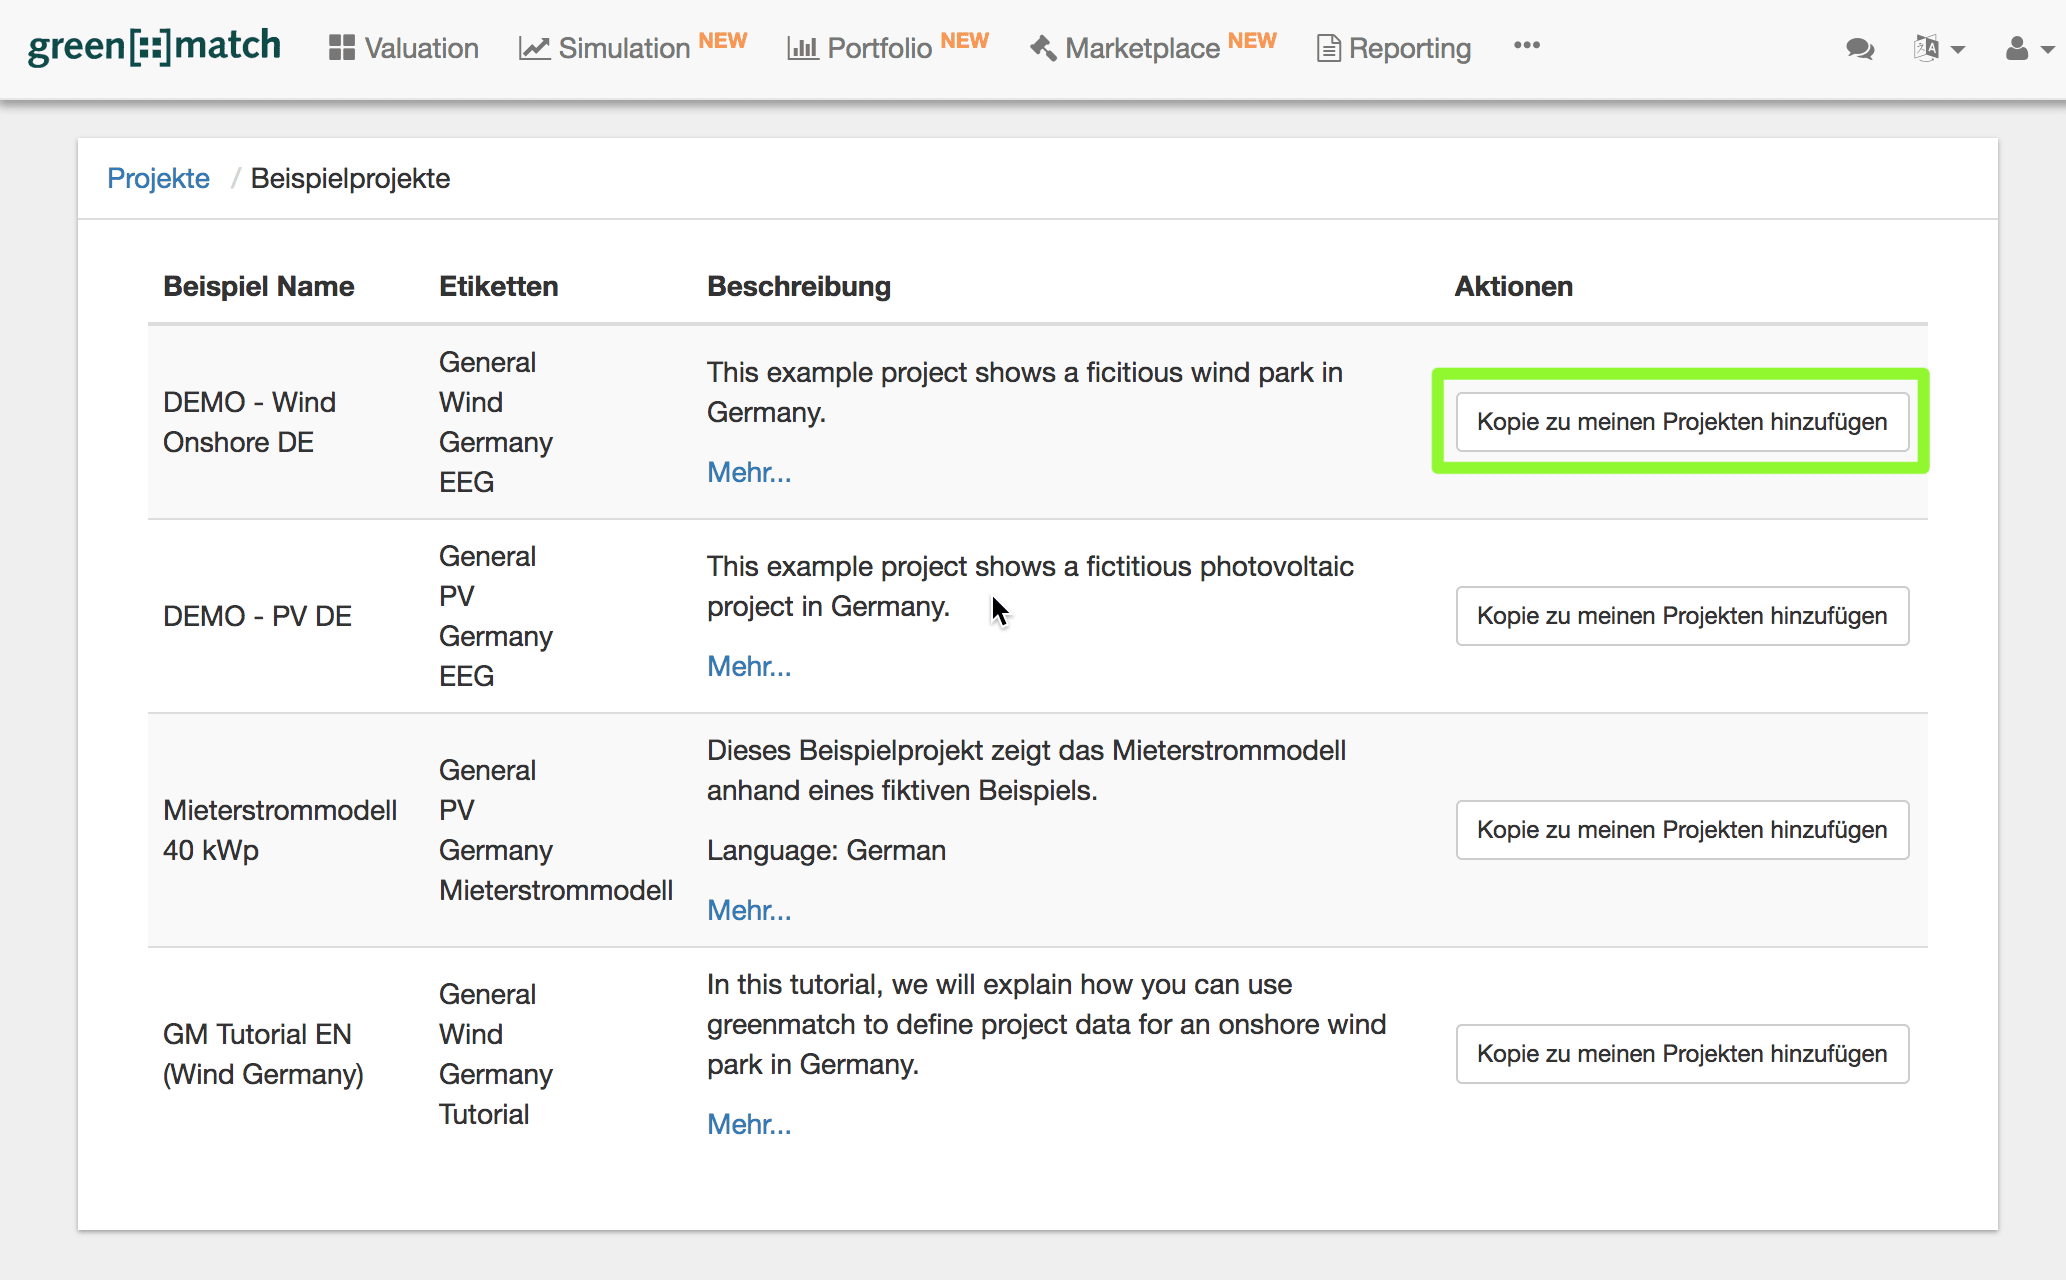Viewport: 2066px width, 1280px height.
Task: Go to the Projekte breadcrumb link
Action: [x=158, y=178]
